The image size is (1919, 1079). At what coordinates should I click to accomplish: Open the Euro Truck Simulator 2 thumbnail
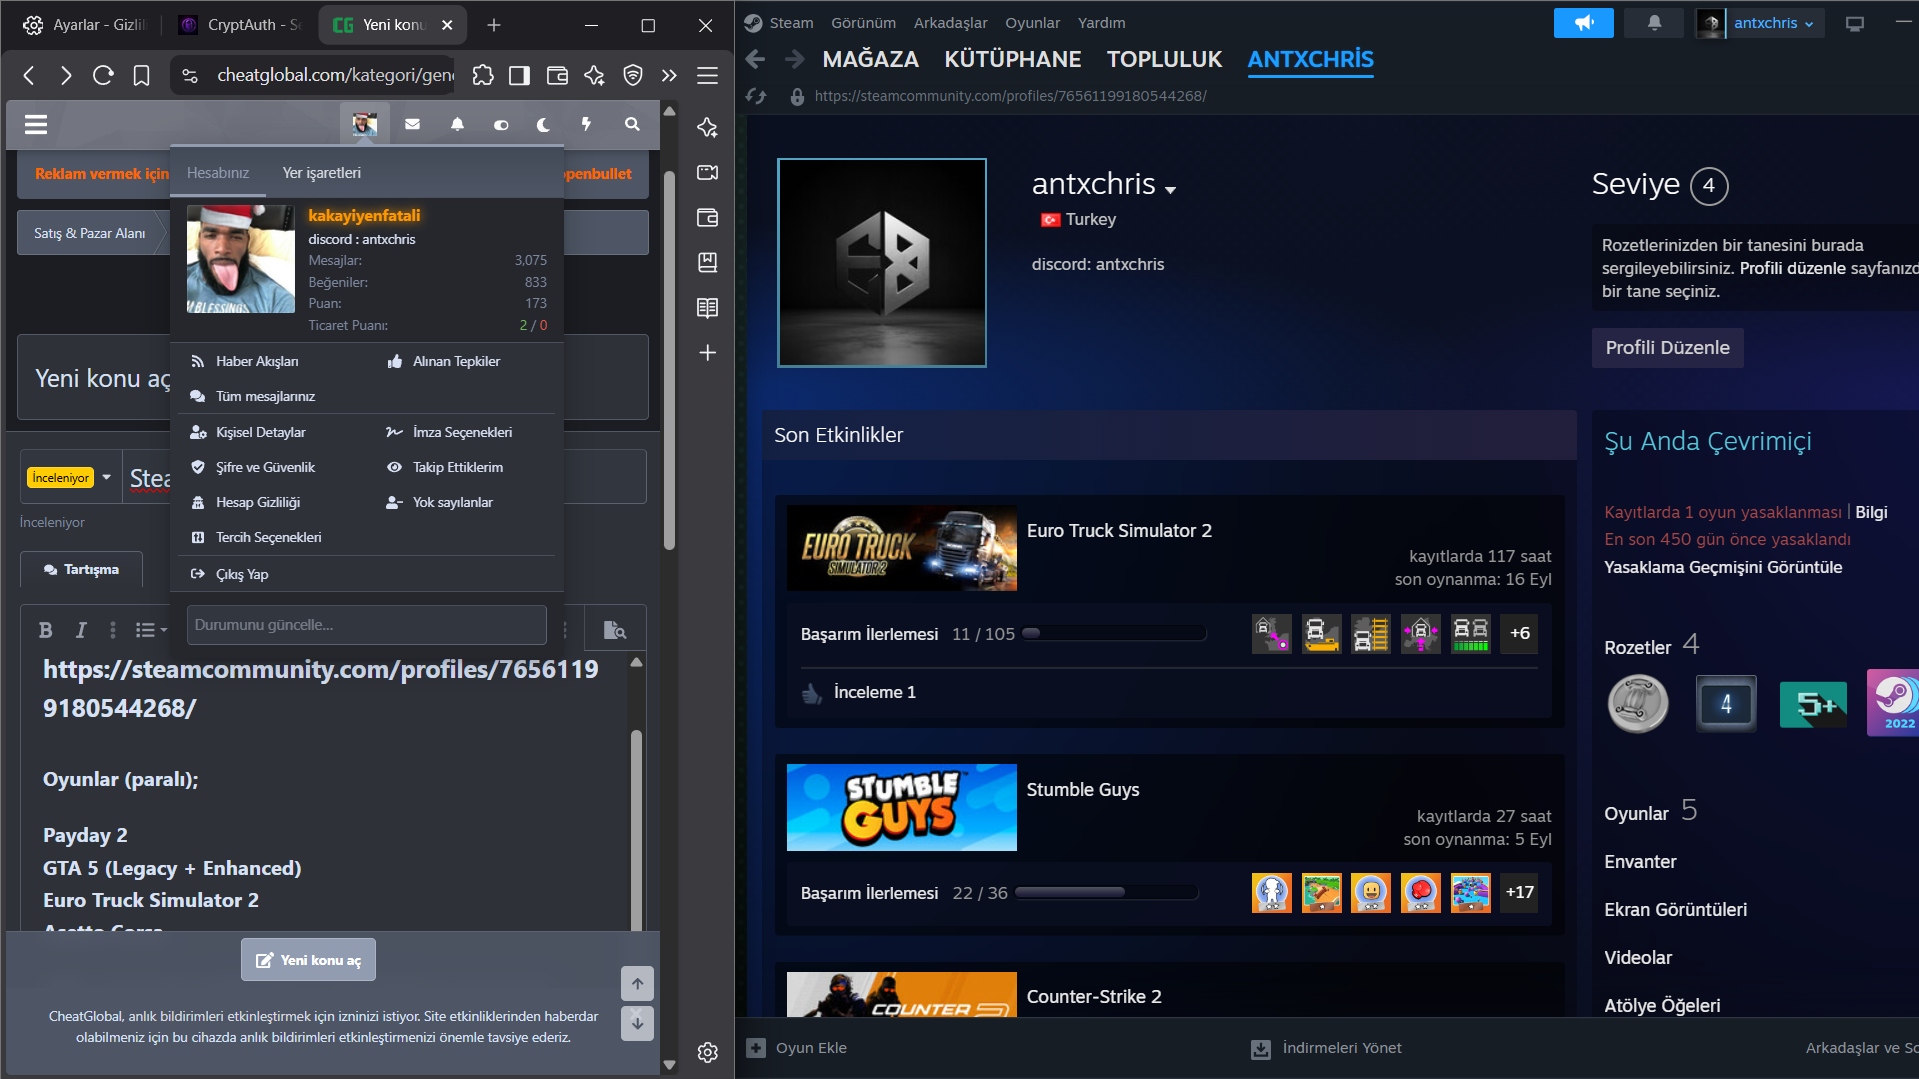coord(901,548)
